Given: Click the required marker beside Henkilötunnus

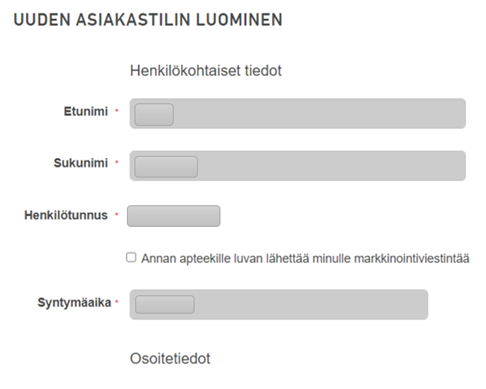Looking at the screenshot, I should coord(117,214).
